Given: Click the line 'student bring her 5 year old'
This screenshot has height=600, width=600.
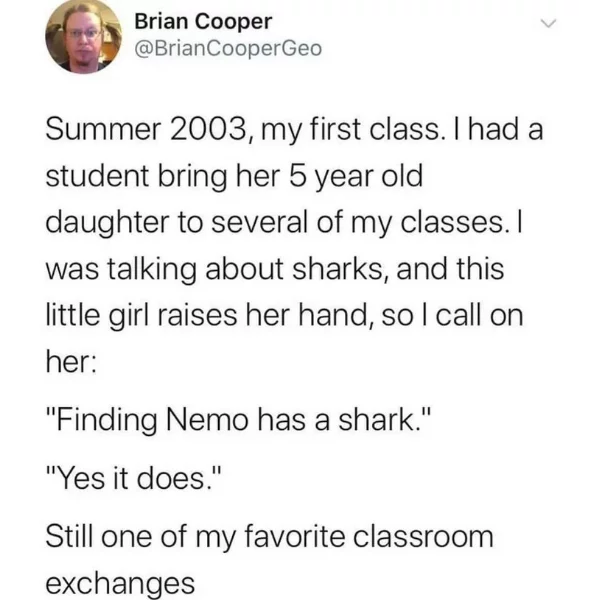Looking at the screenshot, I should click(x=234, y=177).
